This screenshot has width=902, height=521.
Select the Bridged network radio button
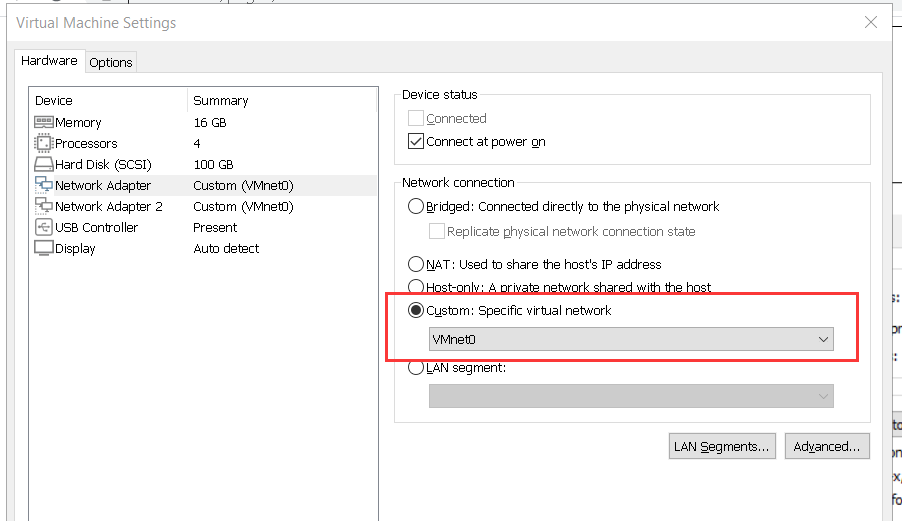tap(416, 207)
